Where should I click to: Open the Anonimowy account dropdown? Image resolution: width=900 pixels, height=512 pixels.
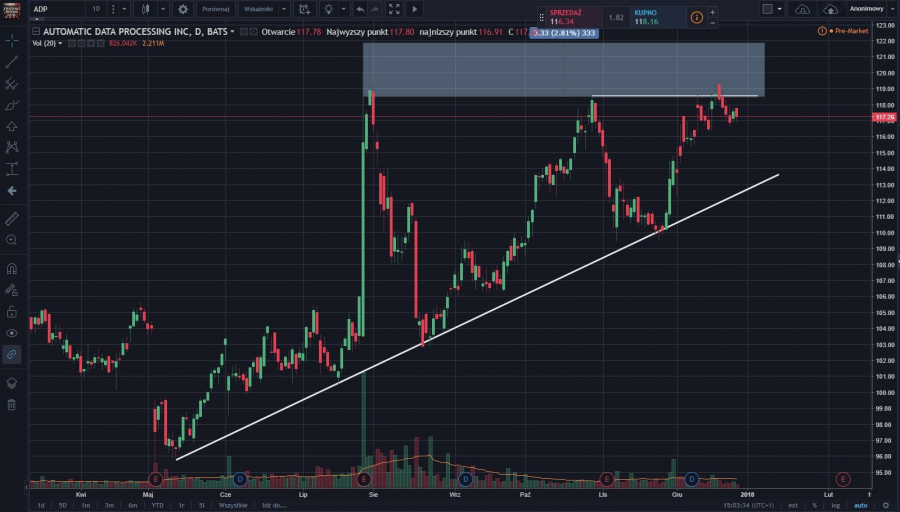[x=866, y=9]
